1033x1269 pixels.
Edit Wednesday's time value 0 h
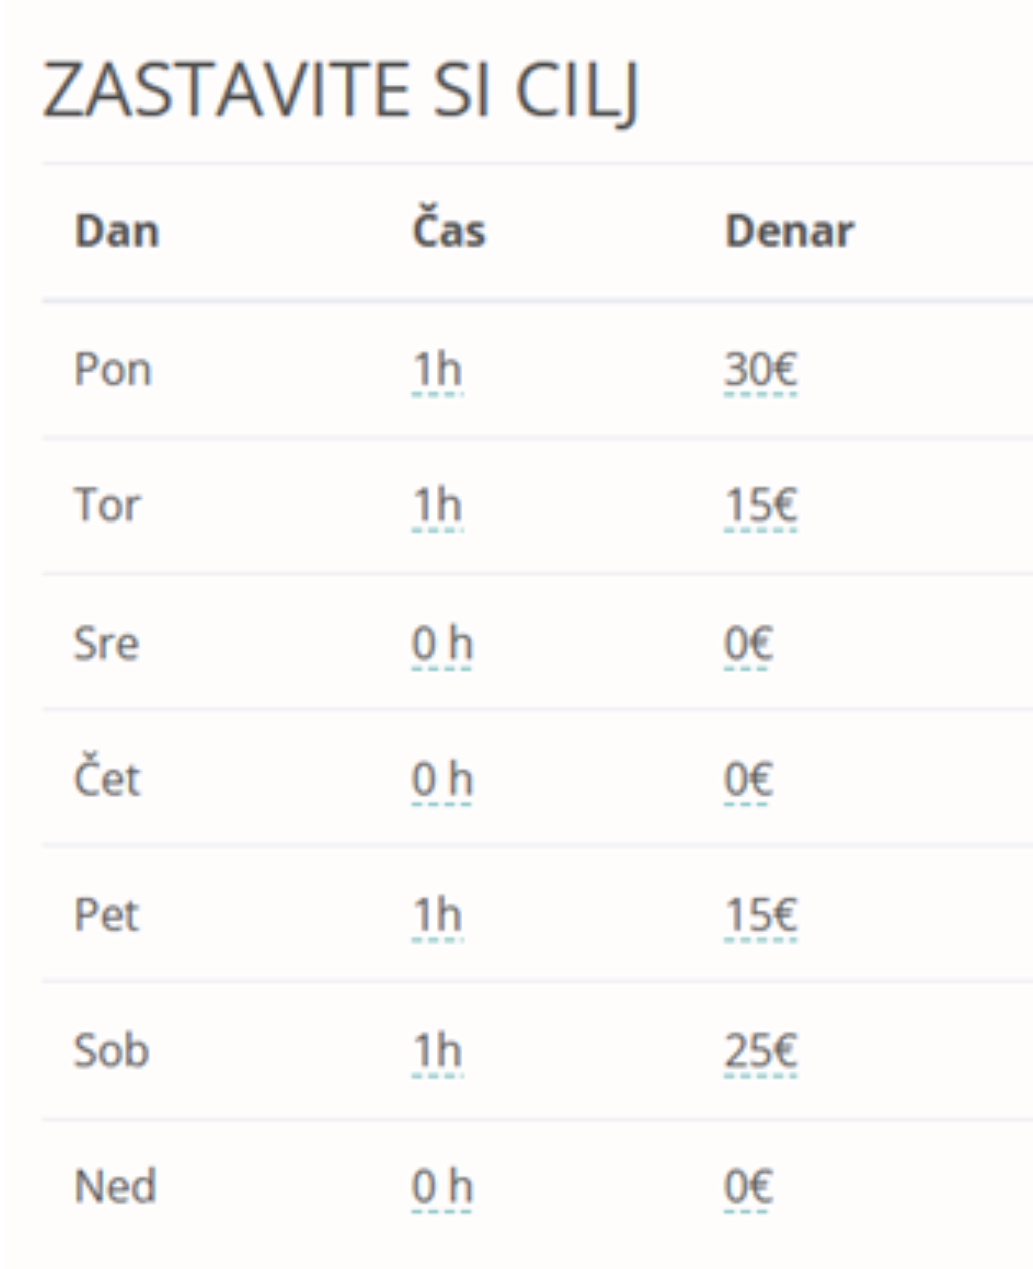pyautogui.click(x=441, y=643)
